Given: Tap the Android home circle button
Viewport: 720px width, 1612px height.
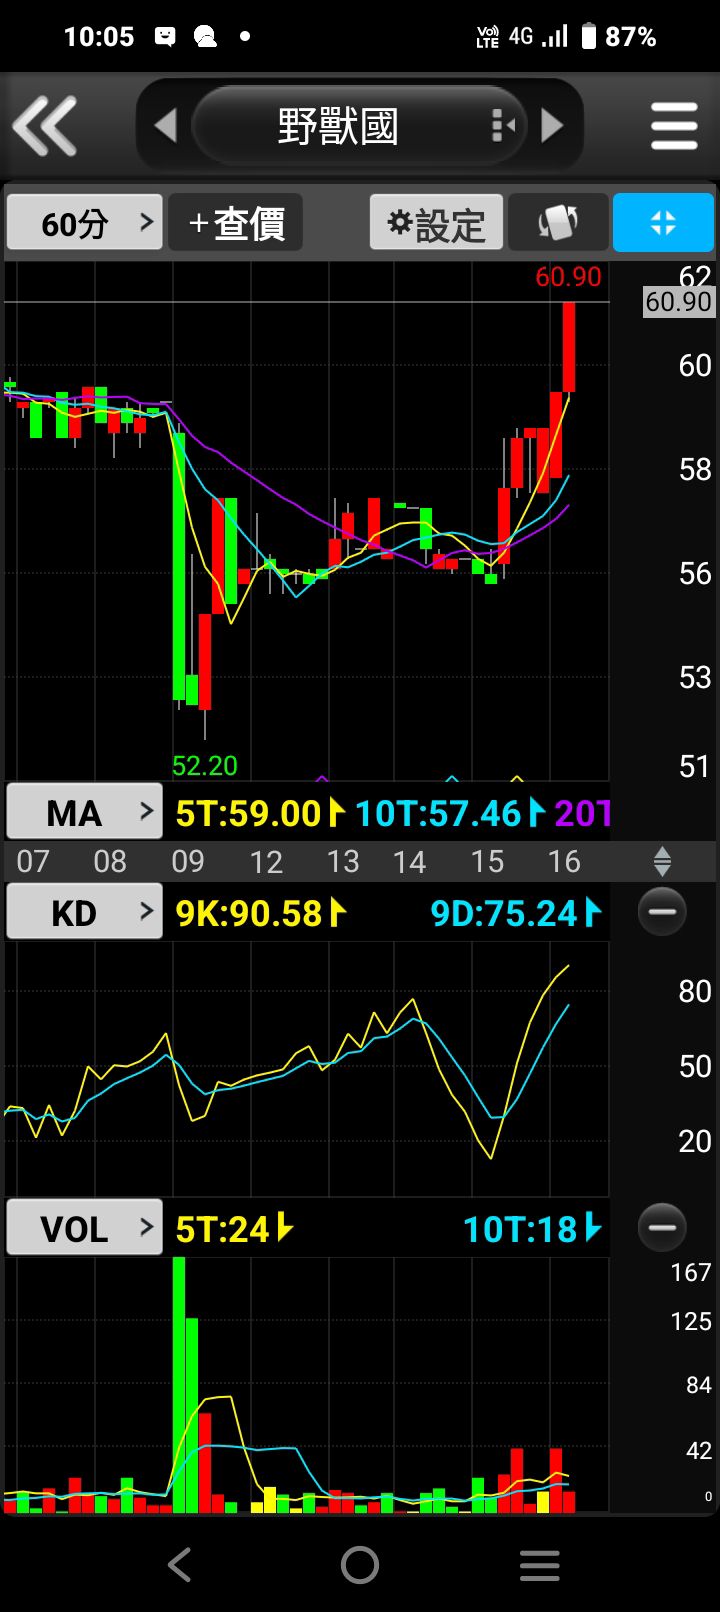Looking at the screenshot, I should (x=360, y=1565).
